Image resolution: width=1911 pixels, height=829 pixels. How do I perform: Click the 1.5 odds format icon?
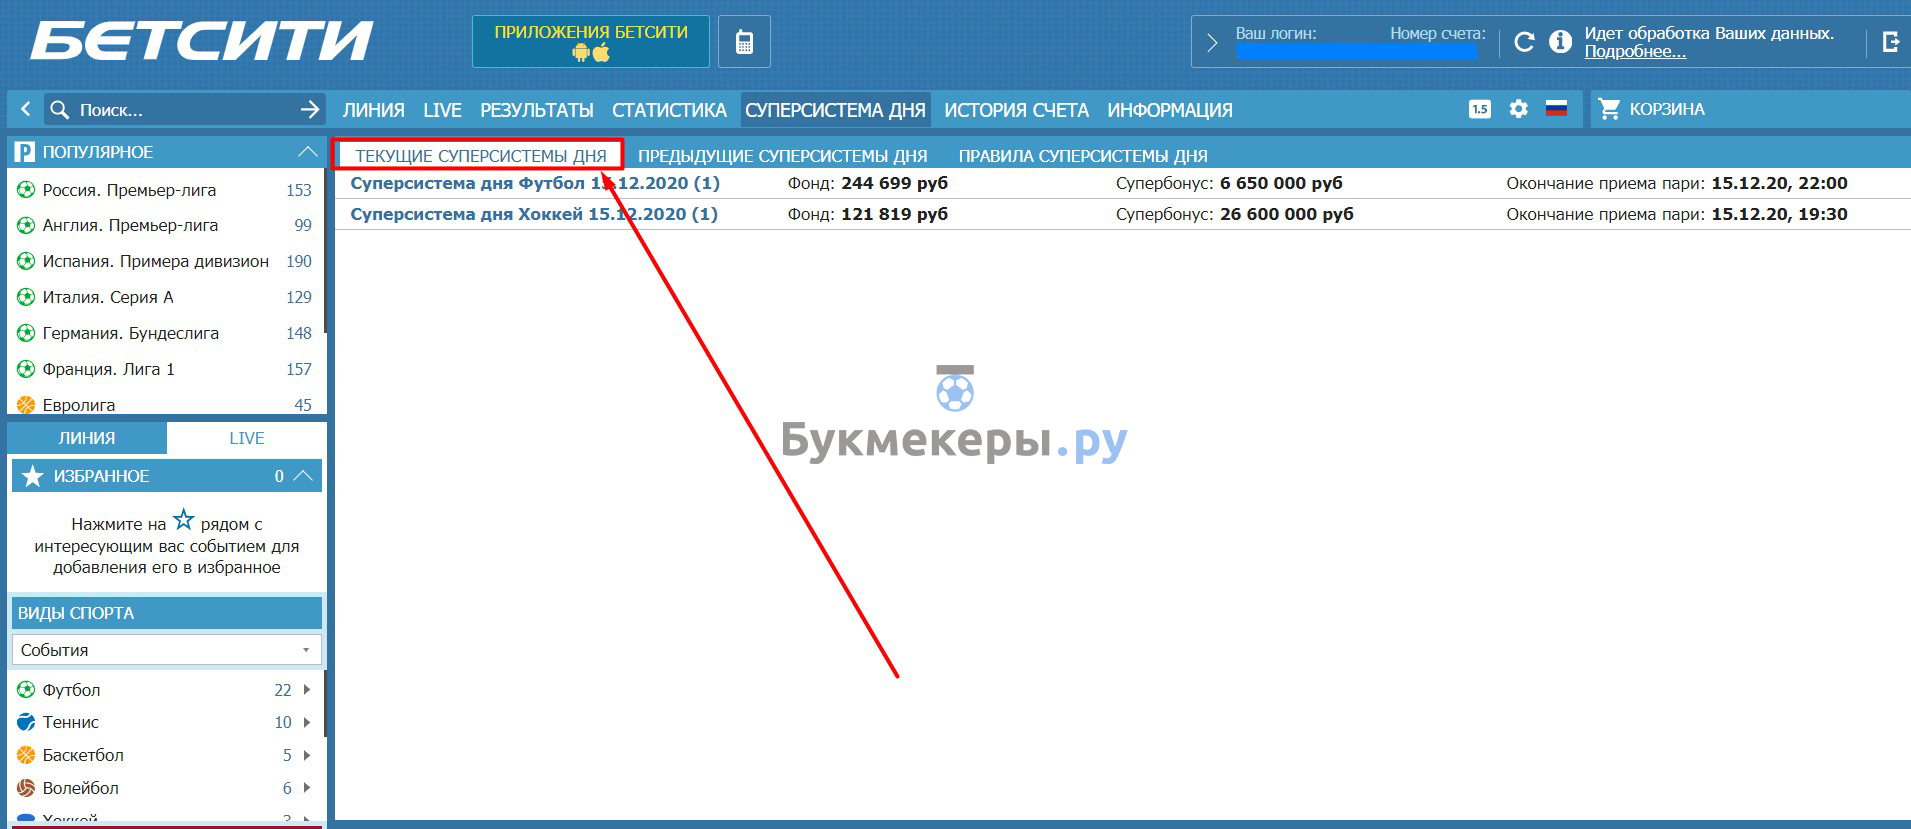pos(1480,109)
